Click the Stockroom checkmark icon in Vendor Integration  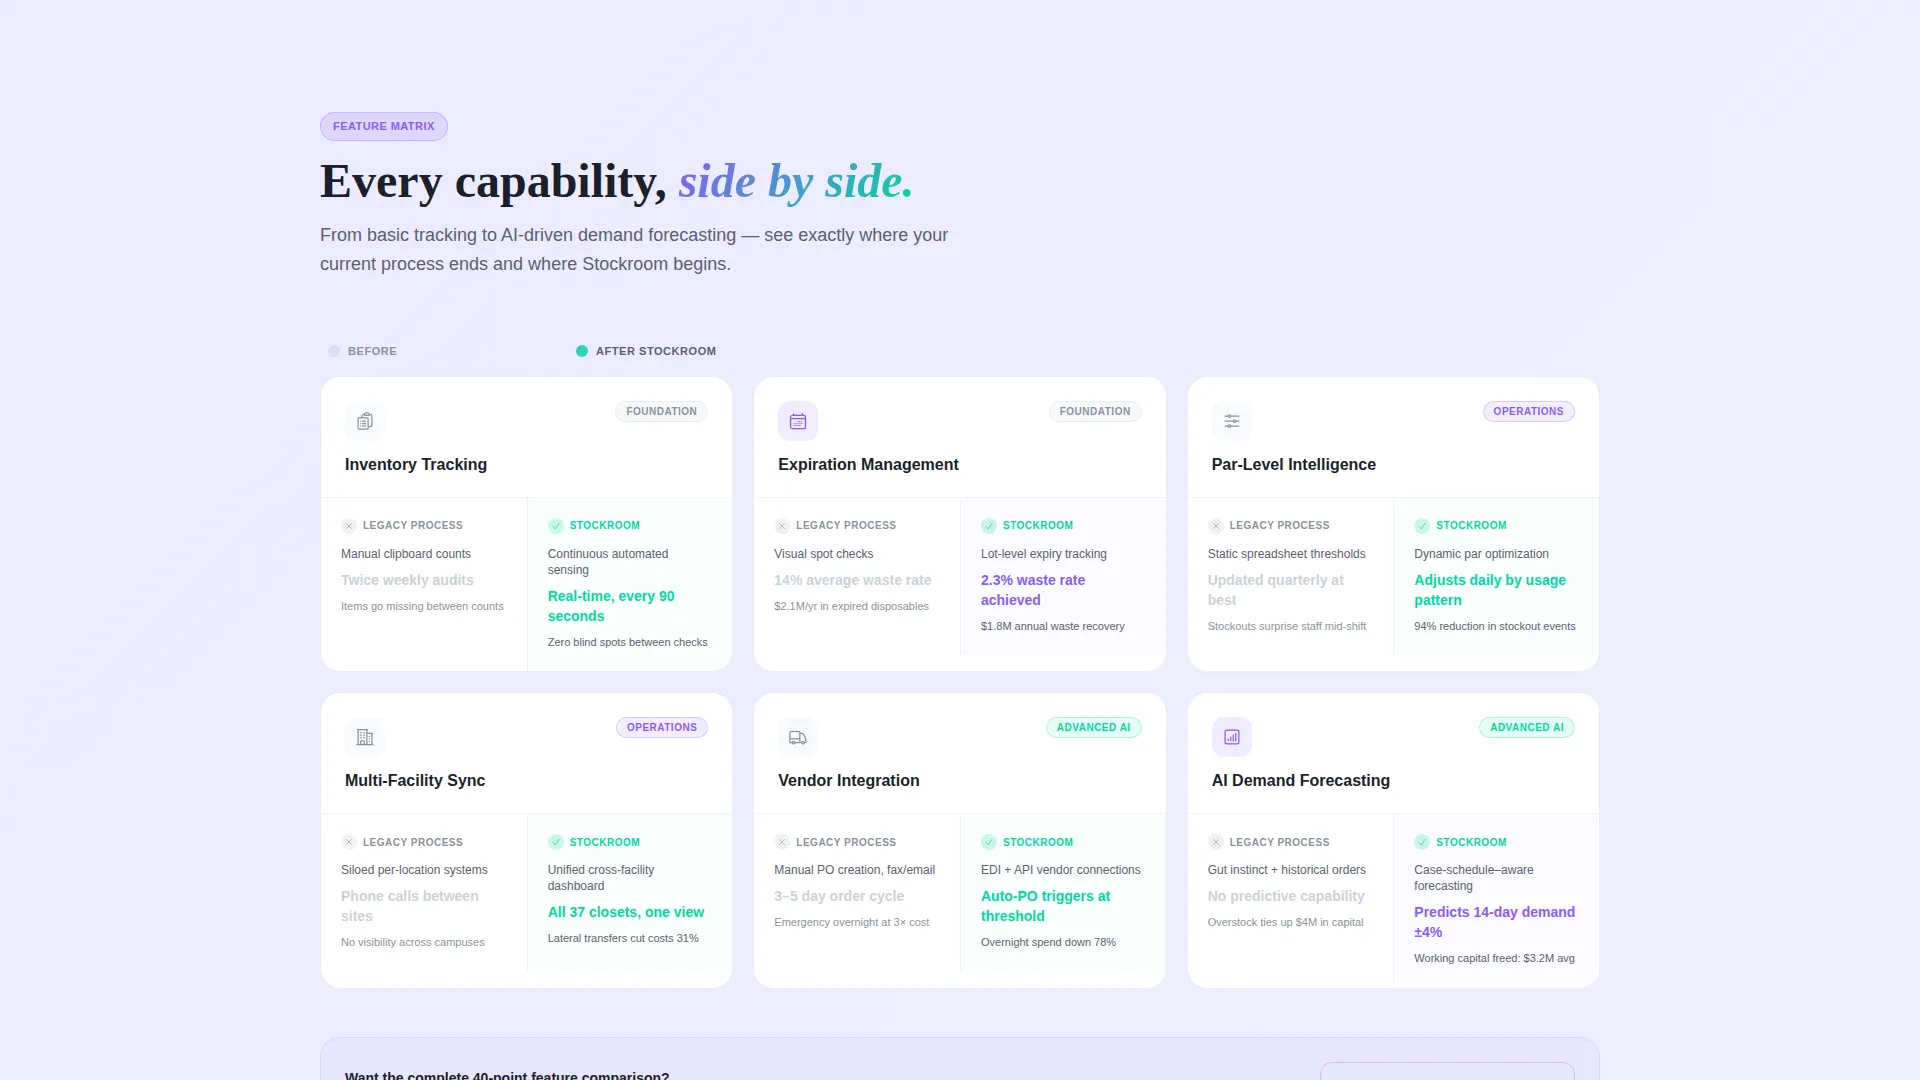[989, 842]
